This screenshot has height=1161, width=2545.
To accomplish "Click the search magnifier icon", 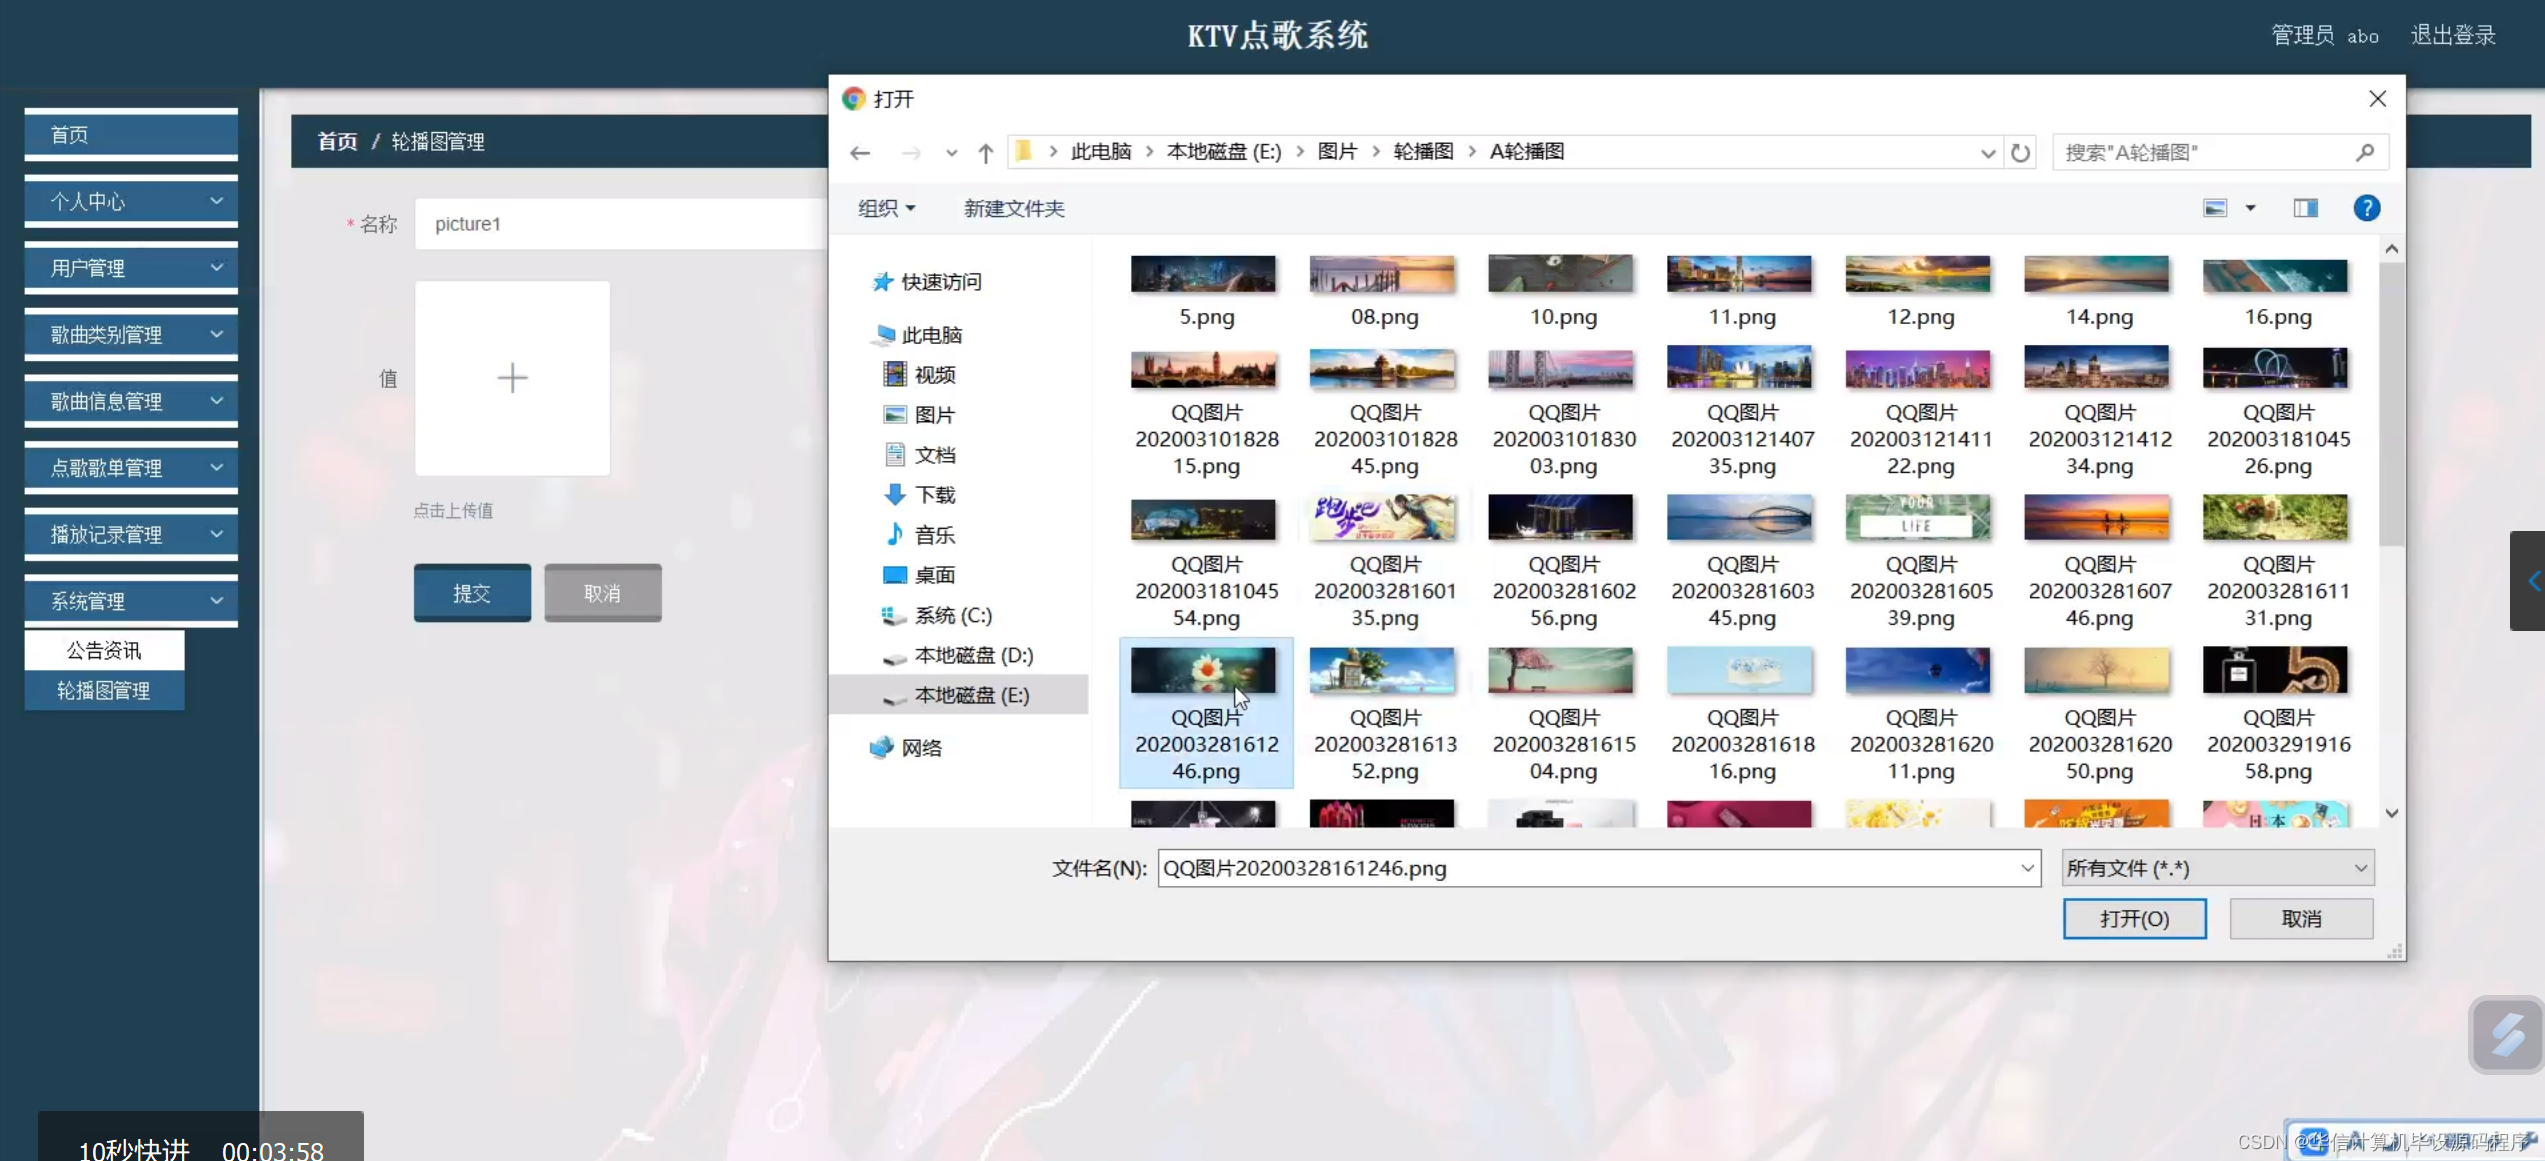I will [2364, 152].
